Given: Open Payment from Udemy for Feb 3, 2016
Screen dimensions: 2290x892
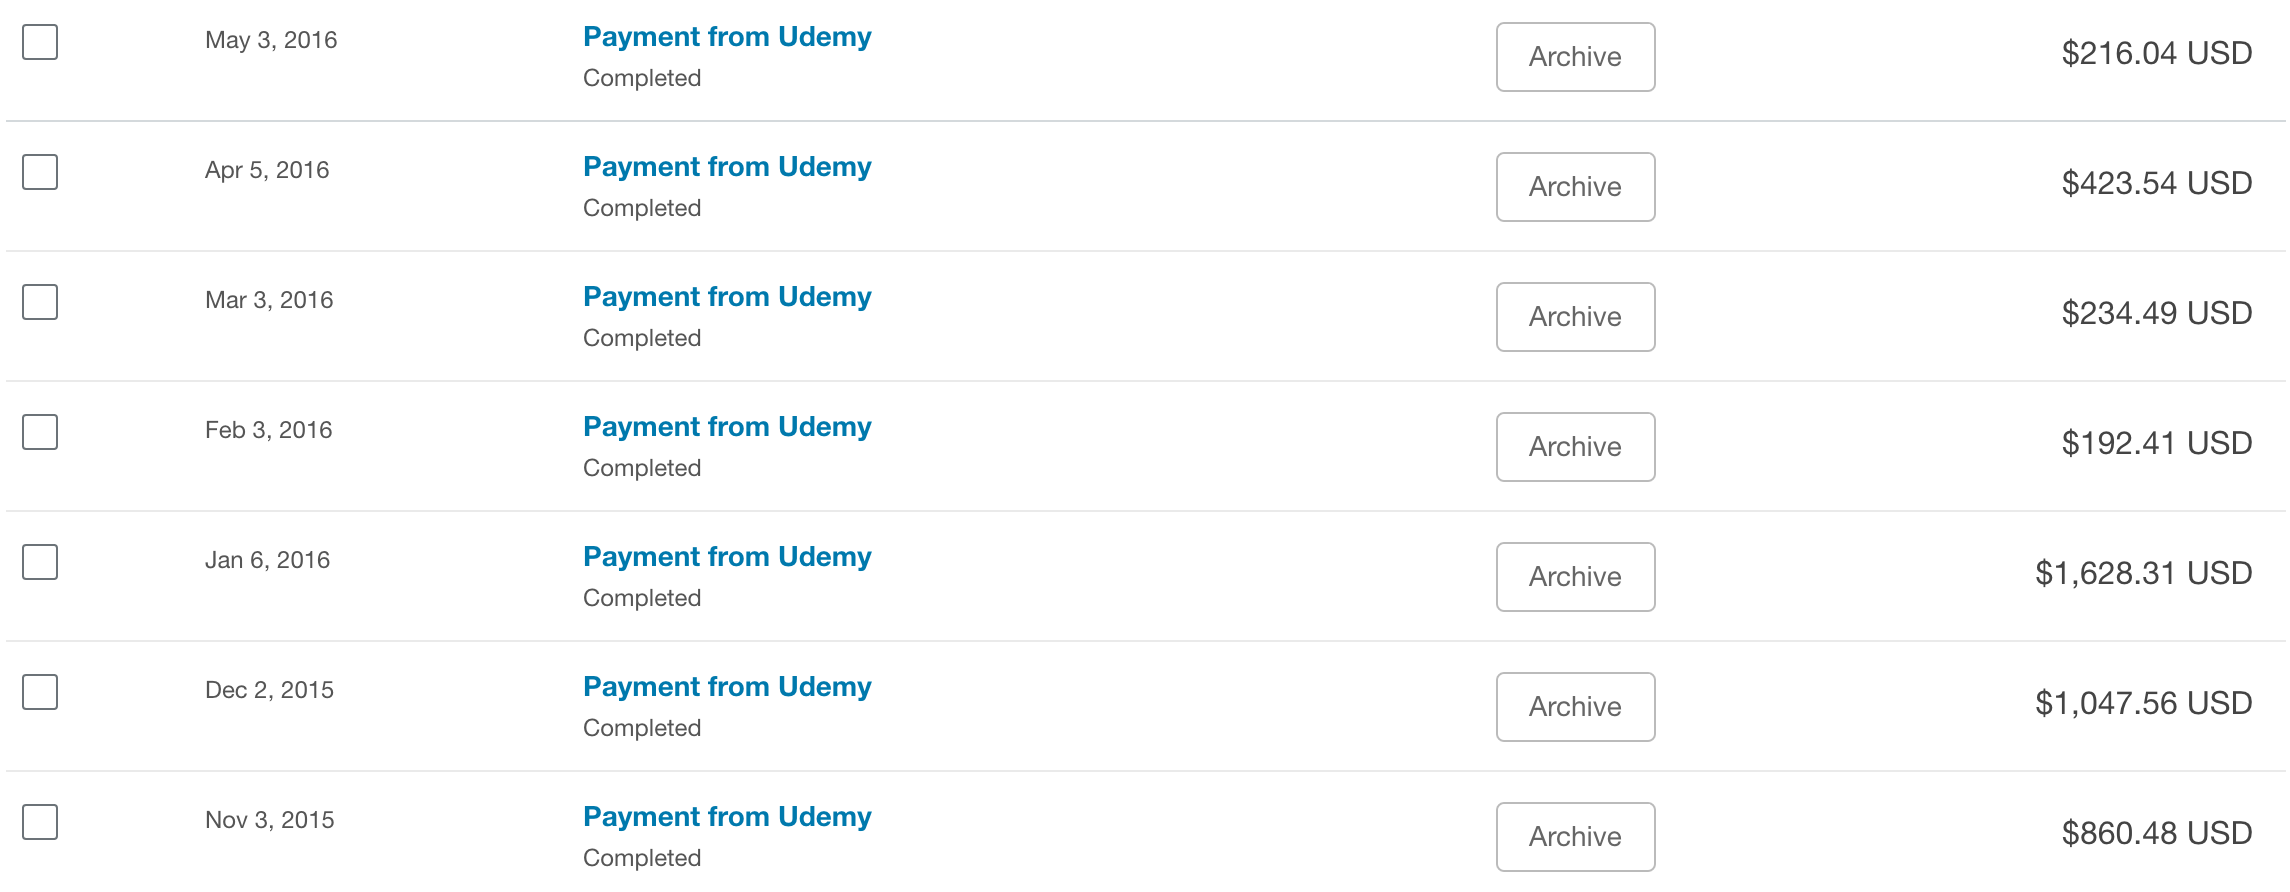Looking at the screenshot, I should (727, 427).
